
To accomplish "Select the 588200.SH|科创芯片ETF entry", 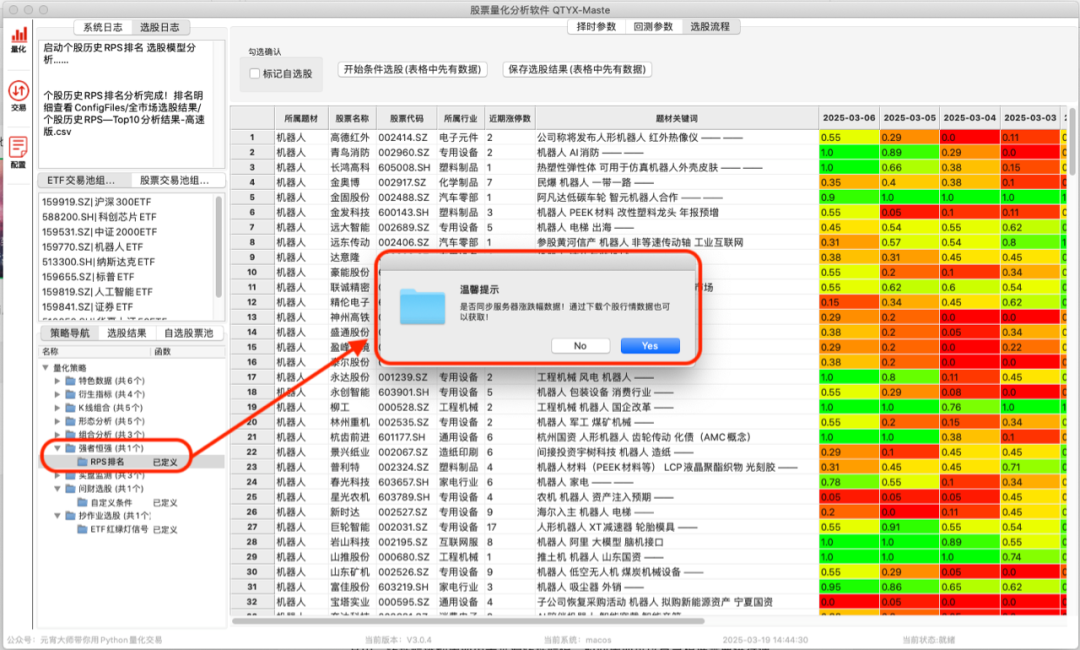I will pyautogui.click(x=98, y=217).
